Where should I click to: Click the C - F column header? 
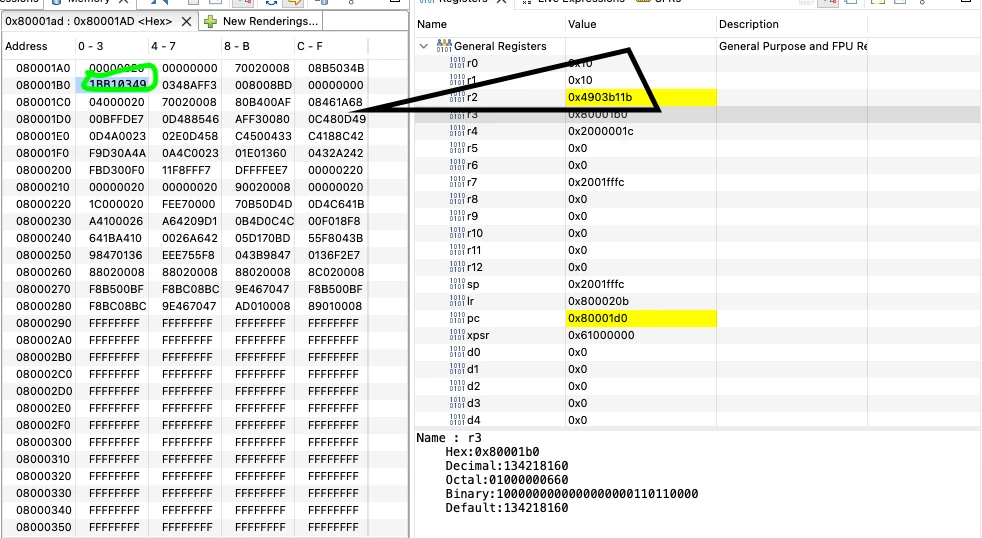(310, 46)
